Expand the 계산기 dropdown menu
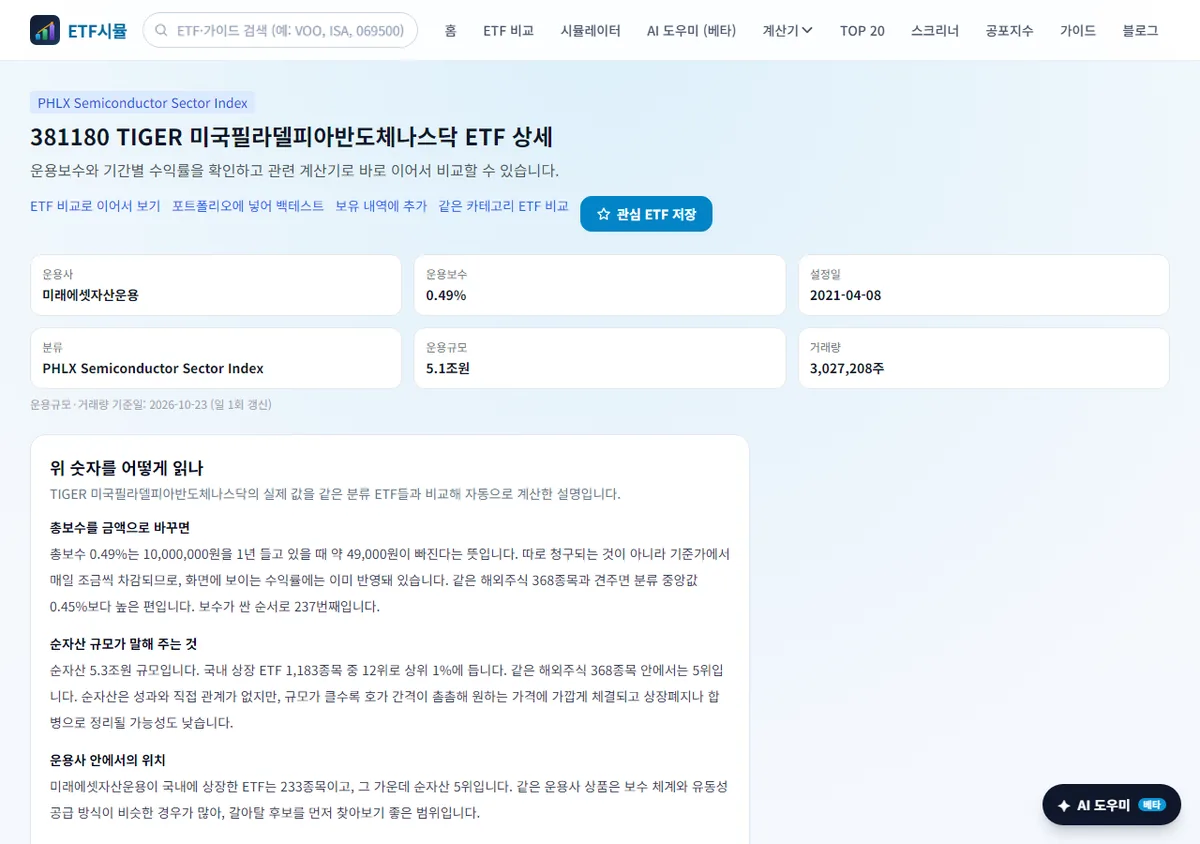Image resolution: width=1200 pixels, height=844 pixels. click(x=787, y=30)
